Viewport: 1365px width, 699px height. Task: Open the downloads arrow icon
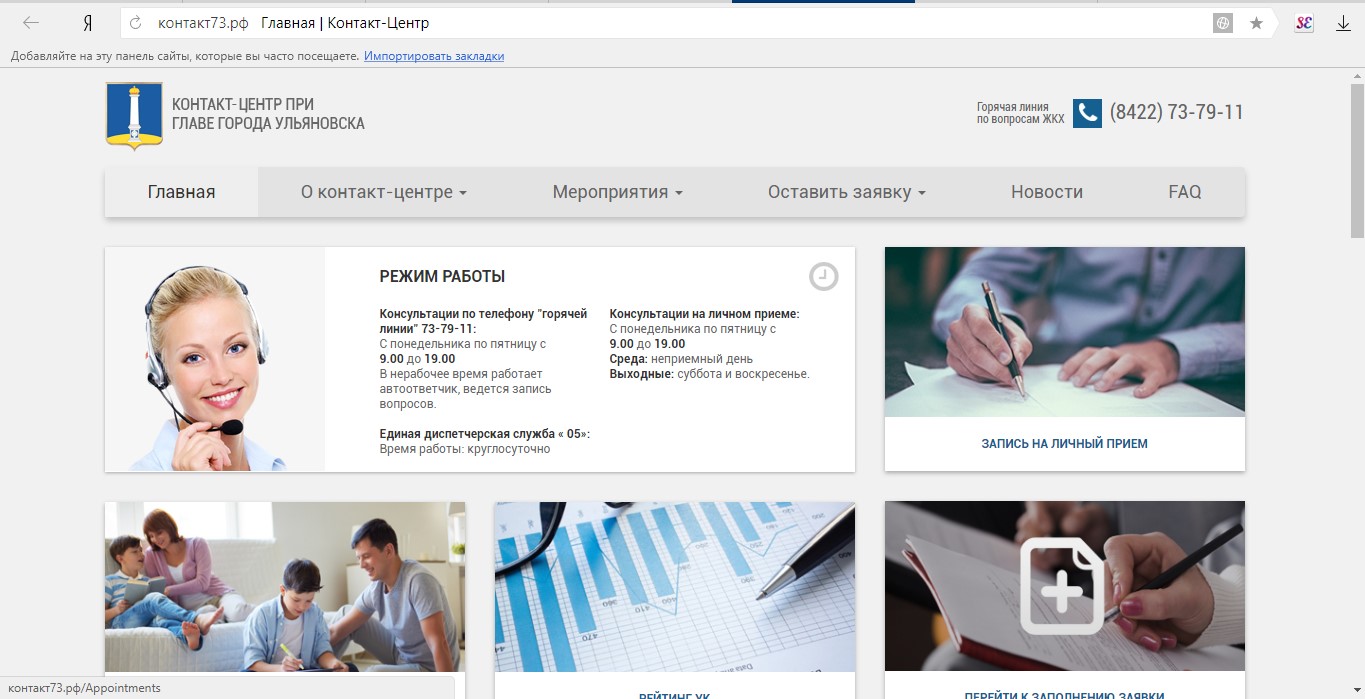tap(1343, 23)
